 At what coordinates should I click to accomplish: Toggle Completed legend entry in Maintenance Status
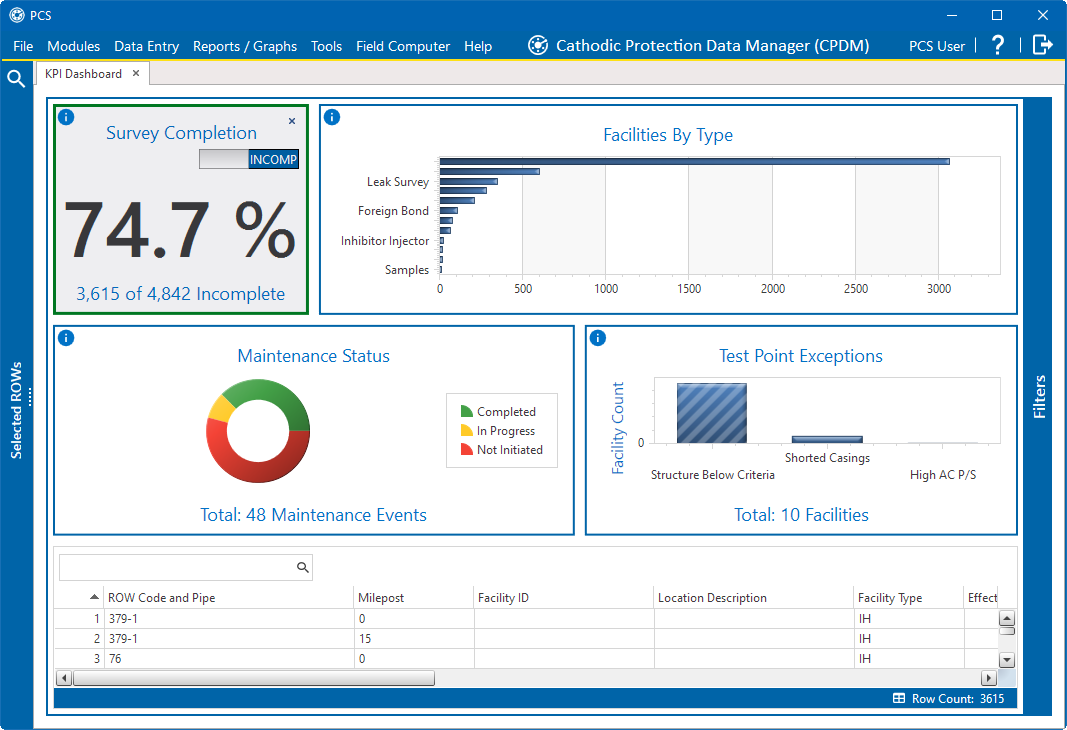[498, 412]
